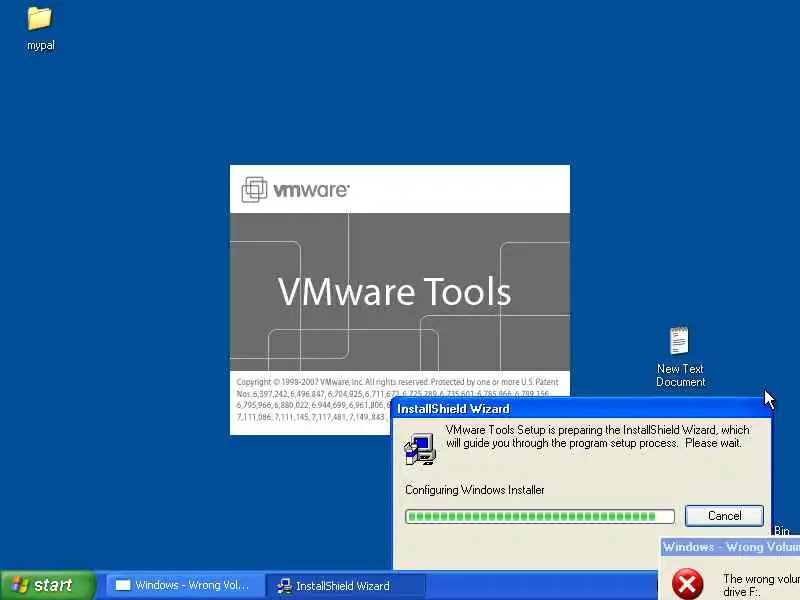Click the InstallShield Wizard title bar
This screenshot has height=600, width=800.
(x=582, y=409)
